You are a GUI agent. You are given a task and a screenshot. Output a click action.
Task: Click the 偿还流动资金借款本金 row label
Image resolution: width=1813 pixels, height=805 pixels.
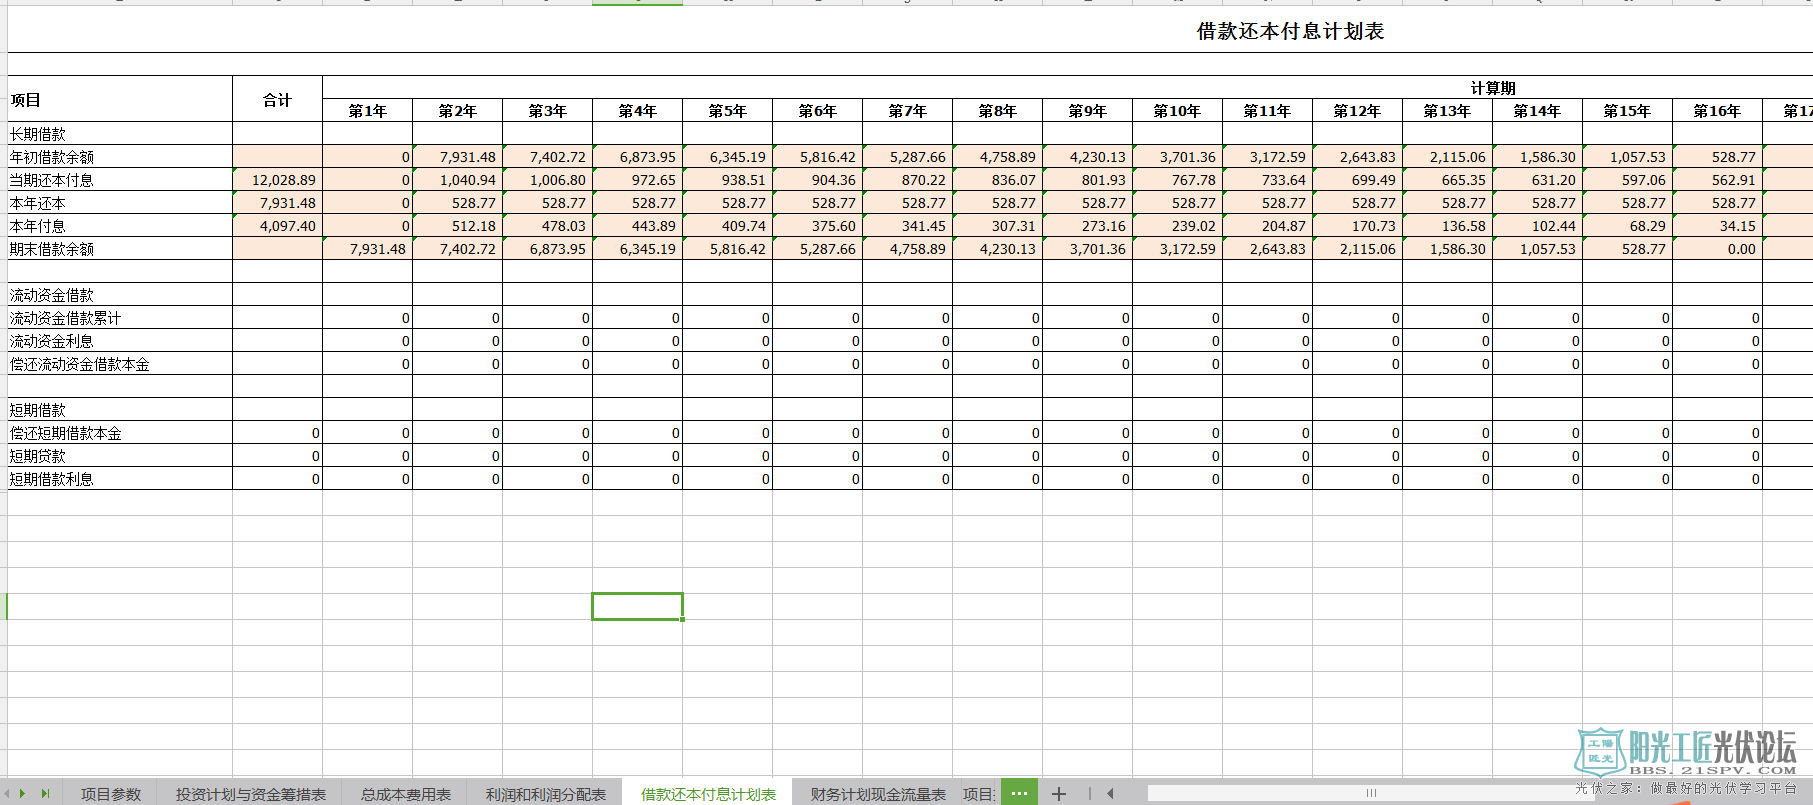80,364
